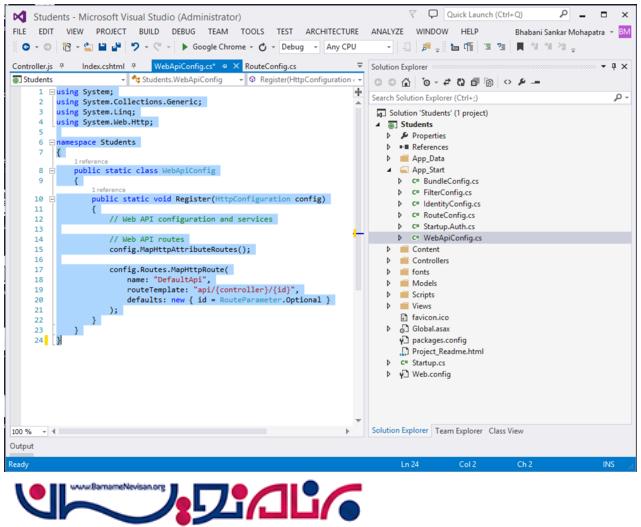
Task: Click the Search Solution Explorer field
Action: click(495, 98)
